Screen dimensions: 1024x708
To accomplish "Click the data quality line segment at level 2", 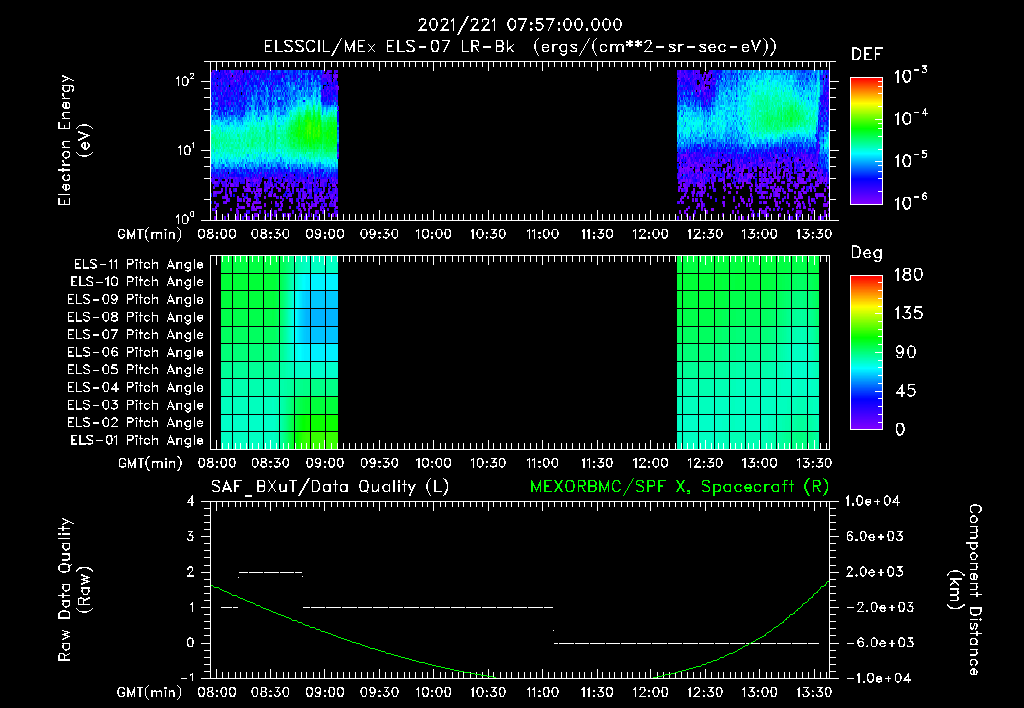I will click(x=271, y=573).
